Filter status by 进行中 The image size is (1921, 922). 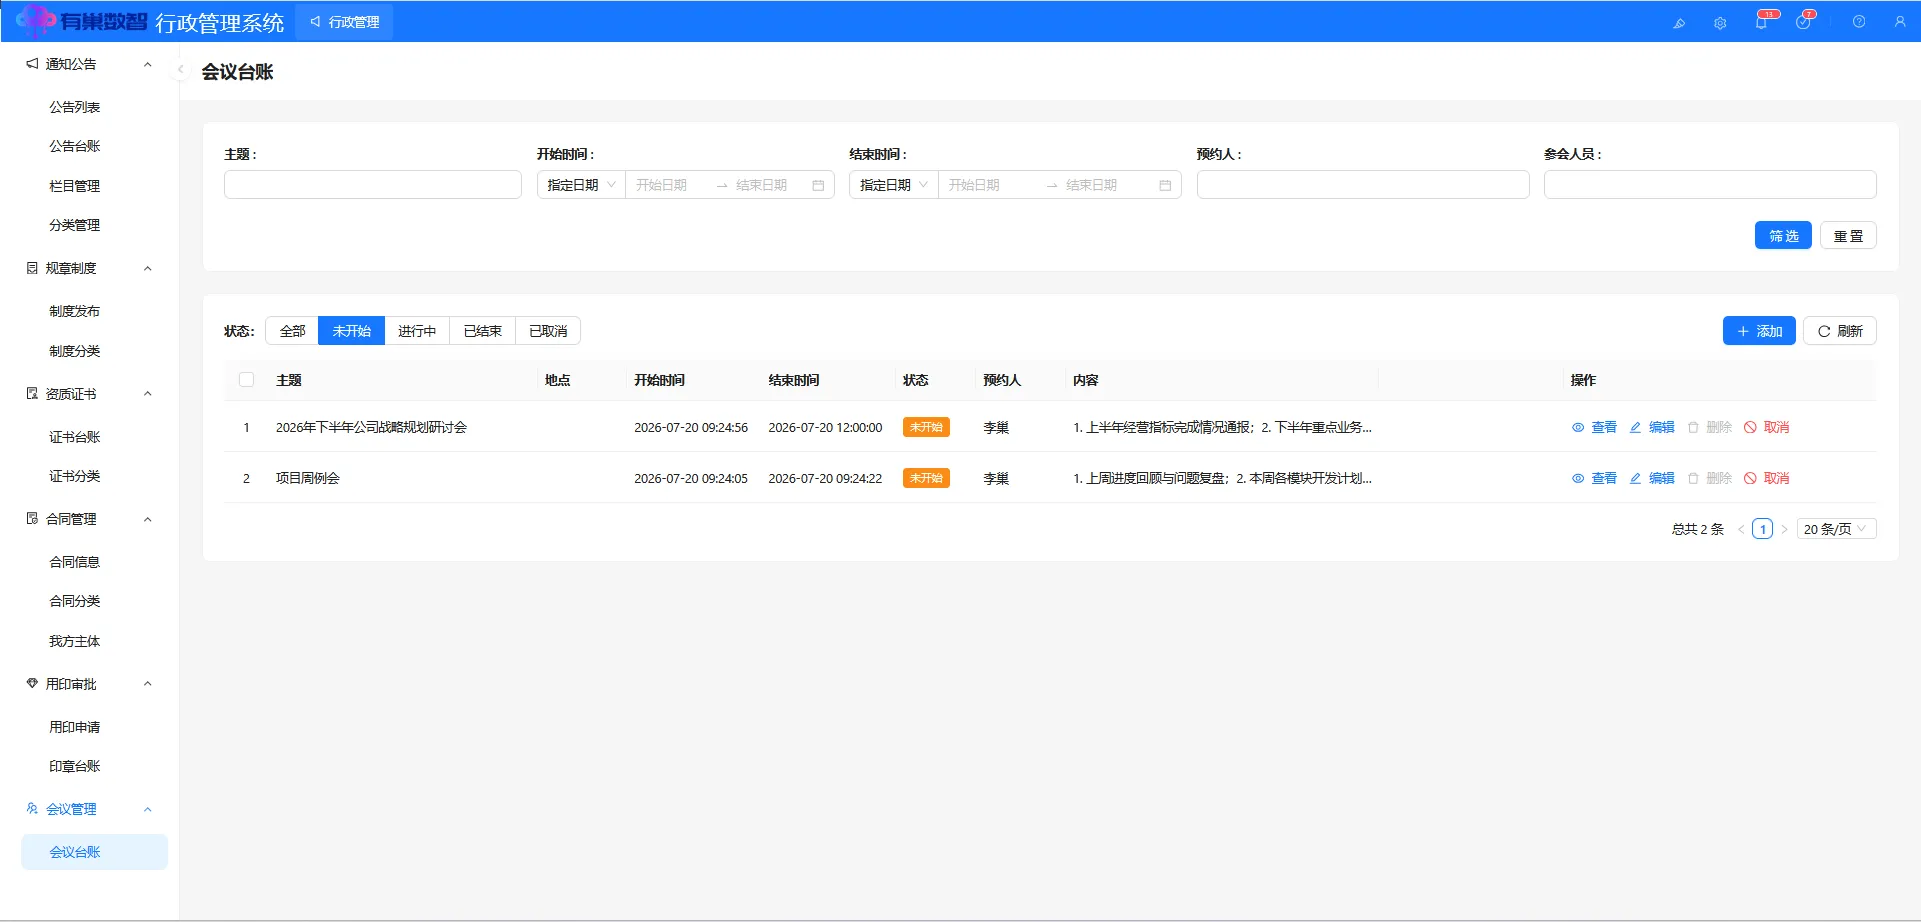click(417, 331)
